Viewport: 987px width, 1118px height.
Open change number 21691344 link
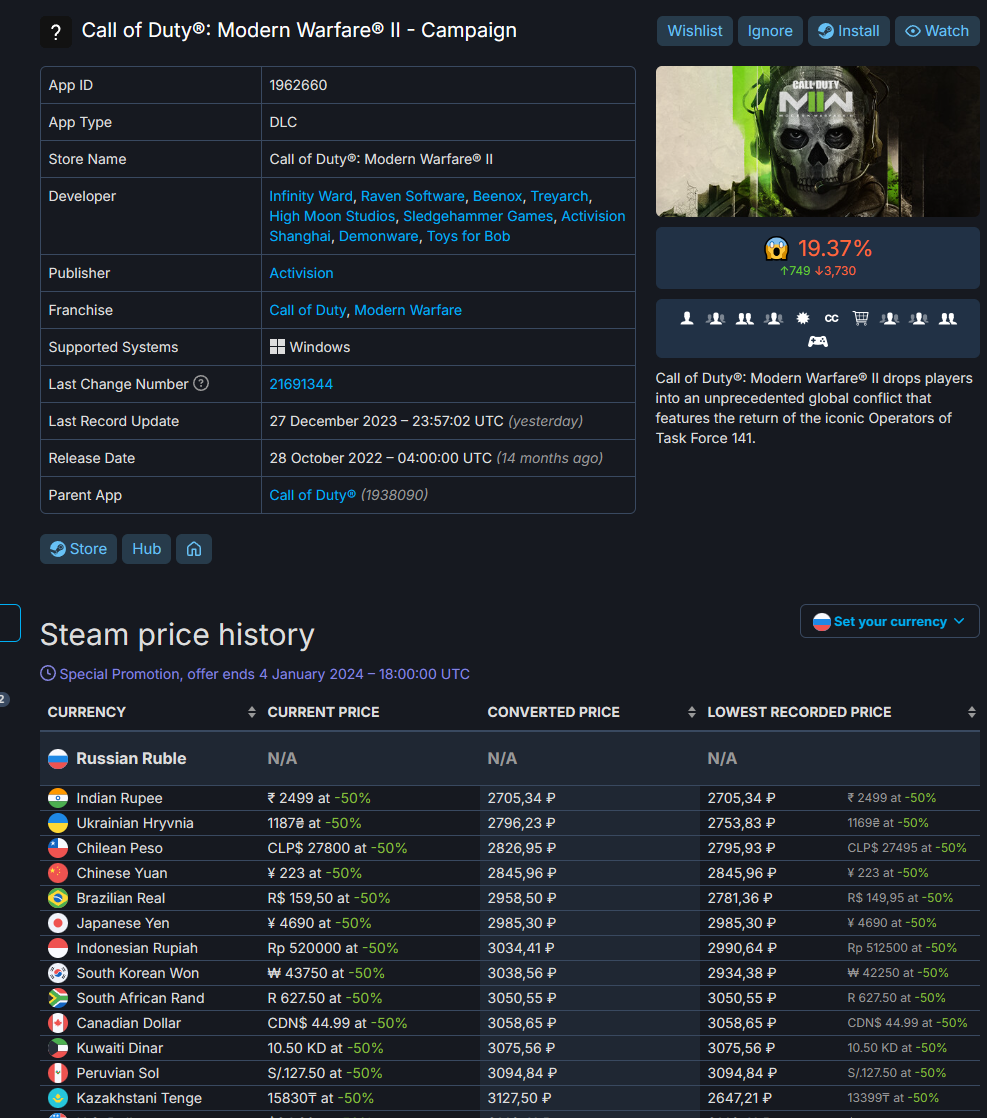click(301, 384)
